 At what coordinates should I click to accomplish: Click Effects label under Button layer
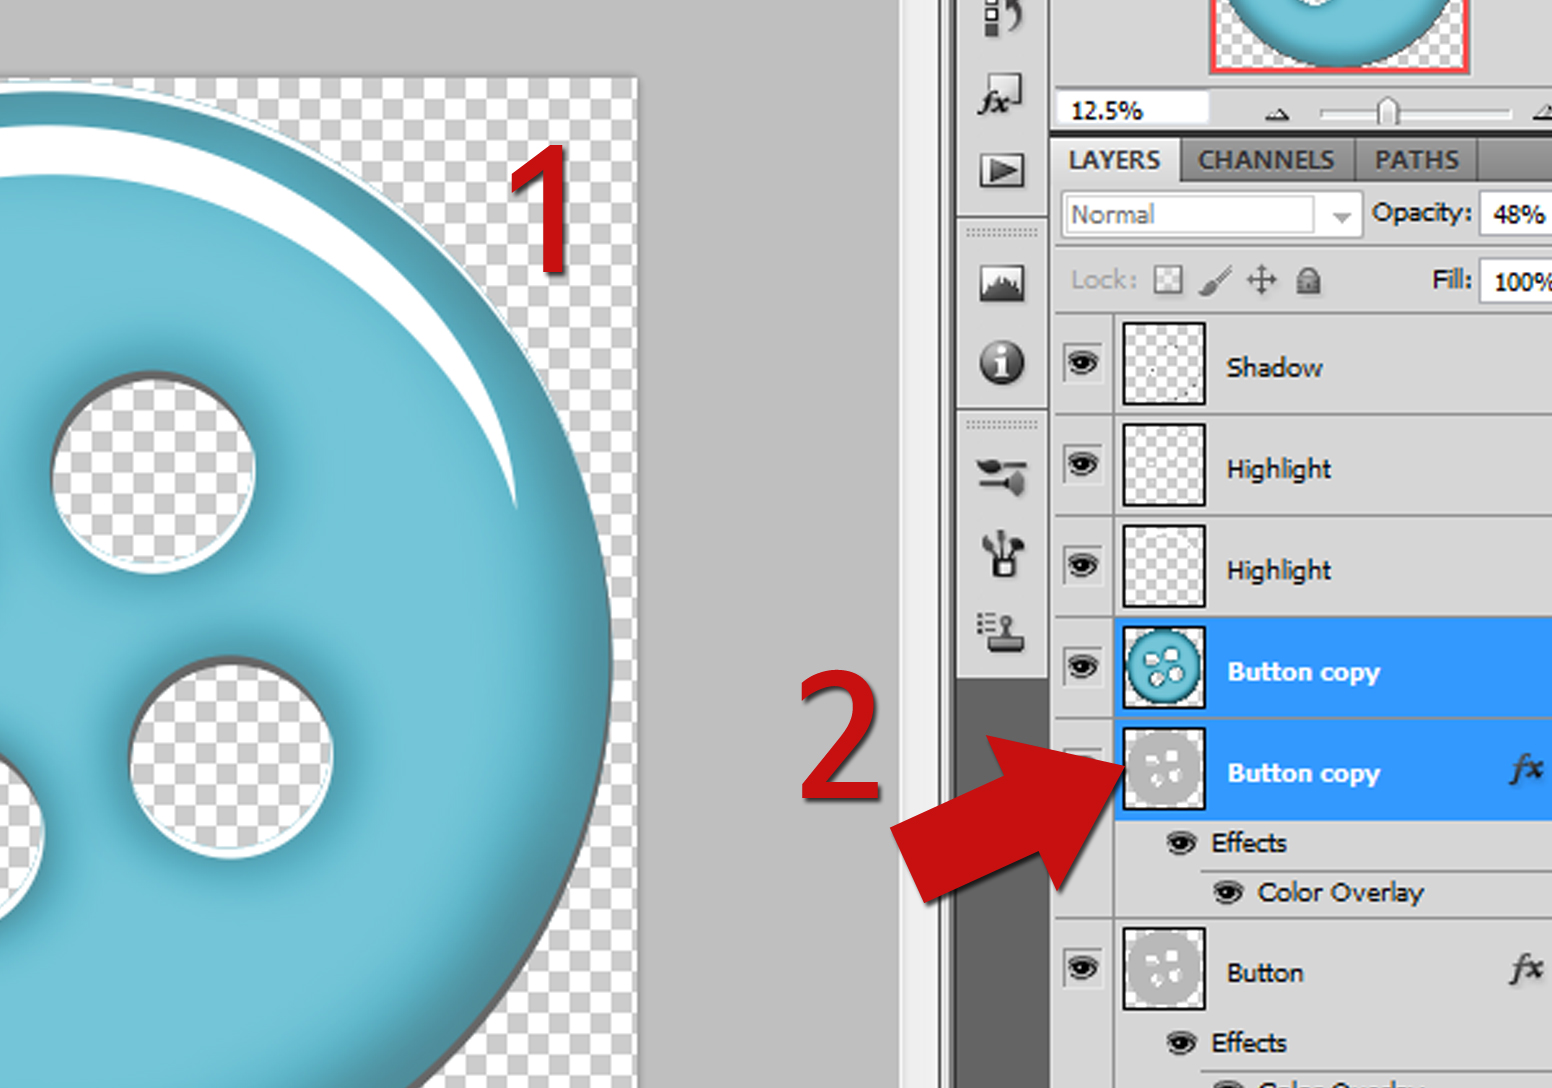tap(1249, 1043)
